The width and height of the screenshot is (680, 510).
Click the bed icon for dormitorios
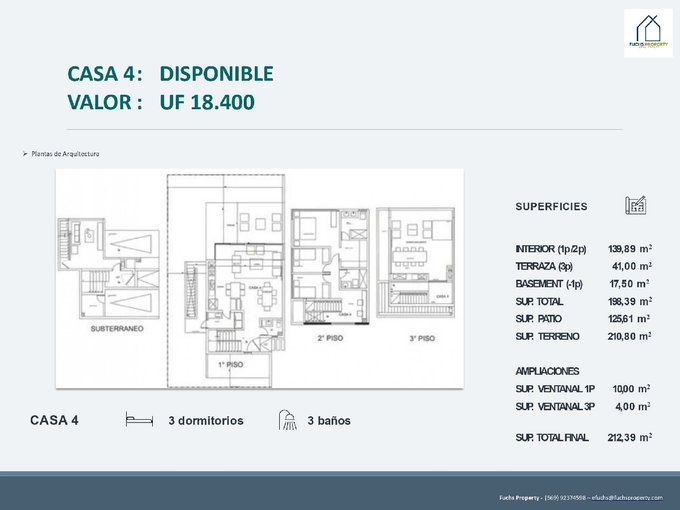[x=139, y=419]
